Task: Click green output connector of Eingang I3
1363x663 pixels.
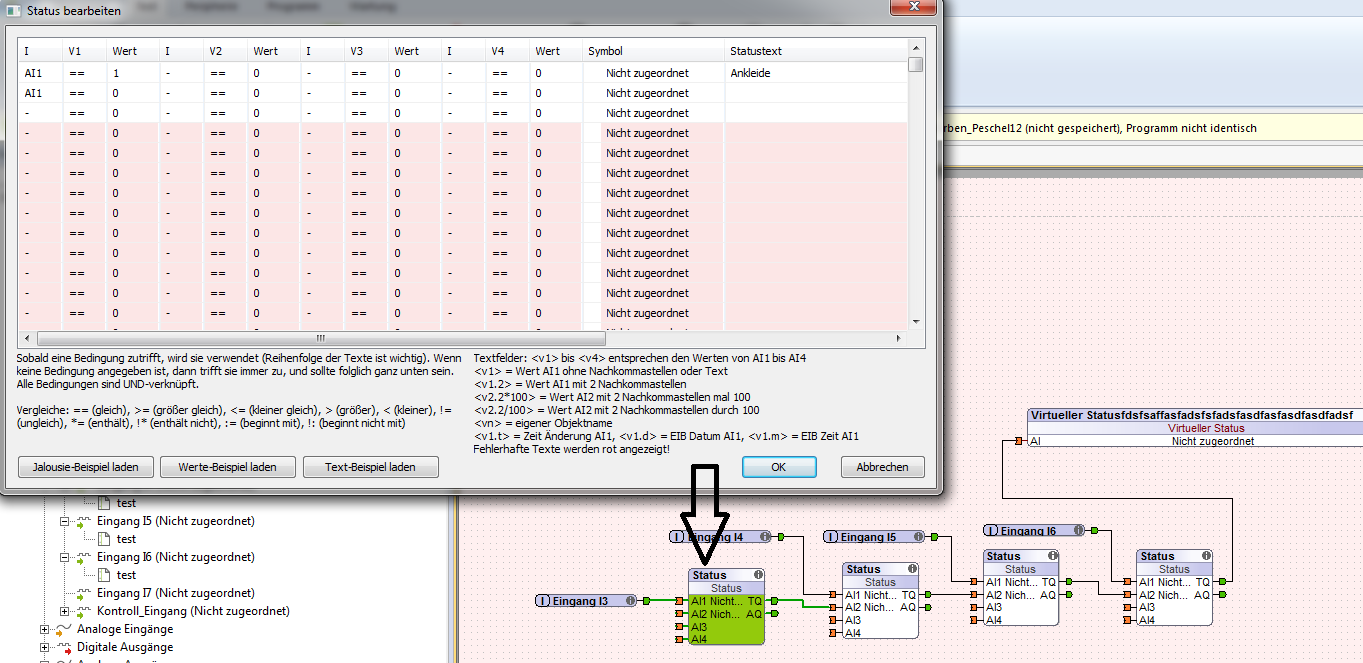Action: coord(647,601)
